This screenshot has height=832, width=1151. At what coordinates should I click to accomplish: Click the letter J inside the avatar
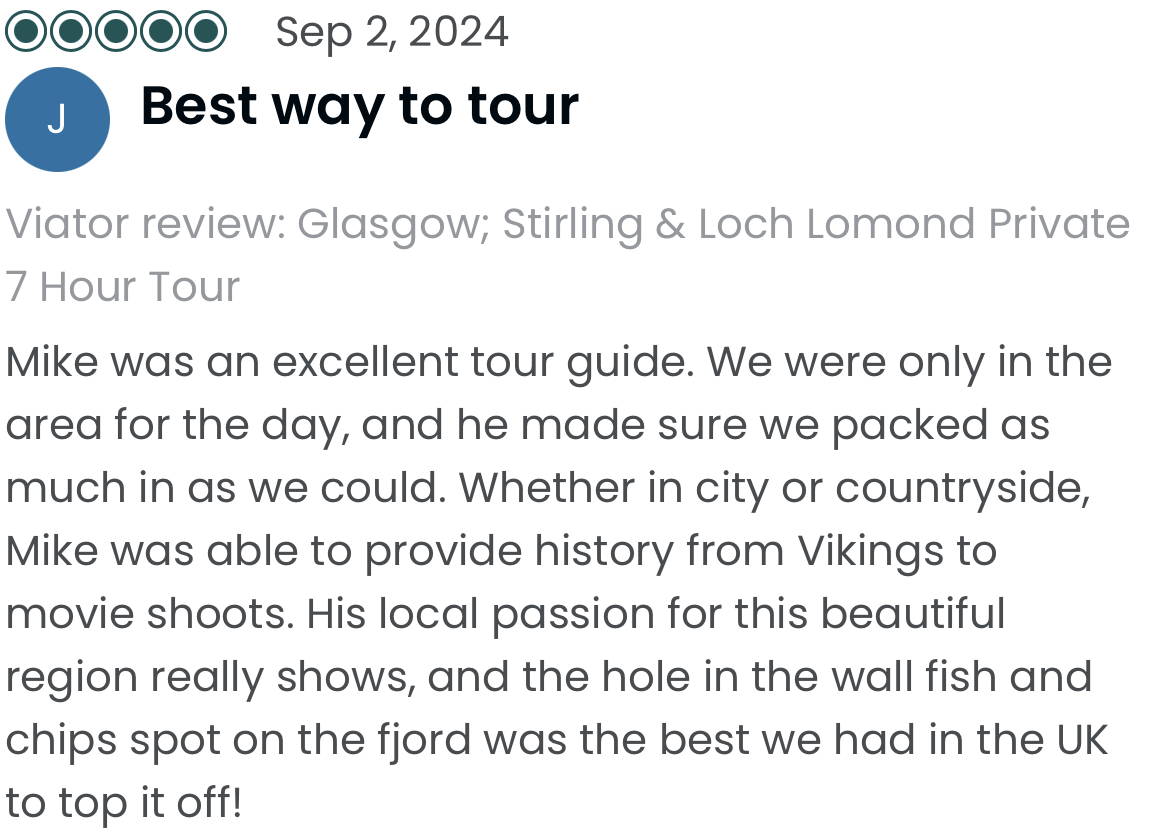(x=57, y=119)
